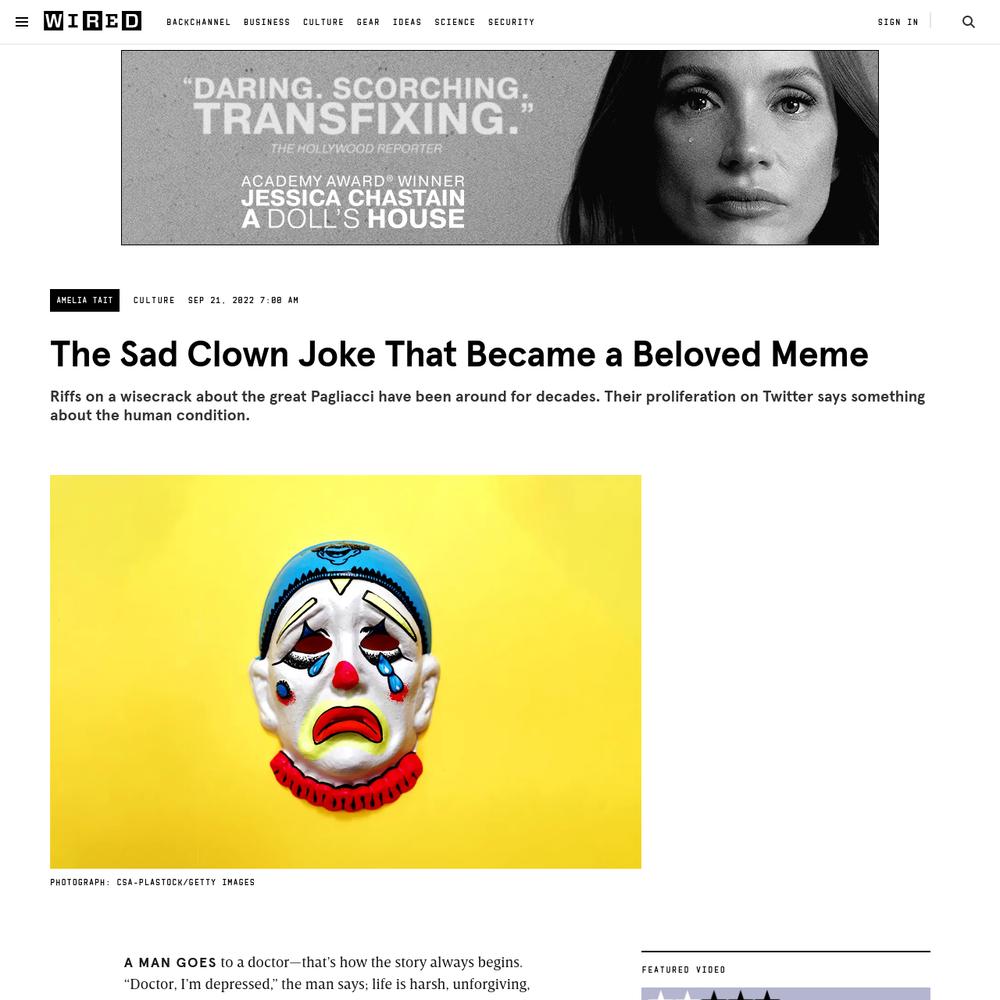Click the article headline about Sad Clown

click(x=459, y=354)
